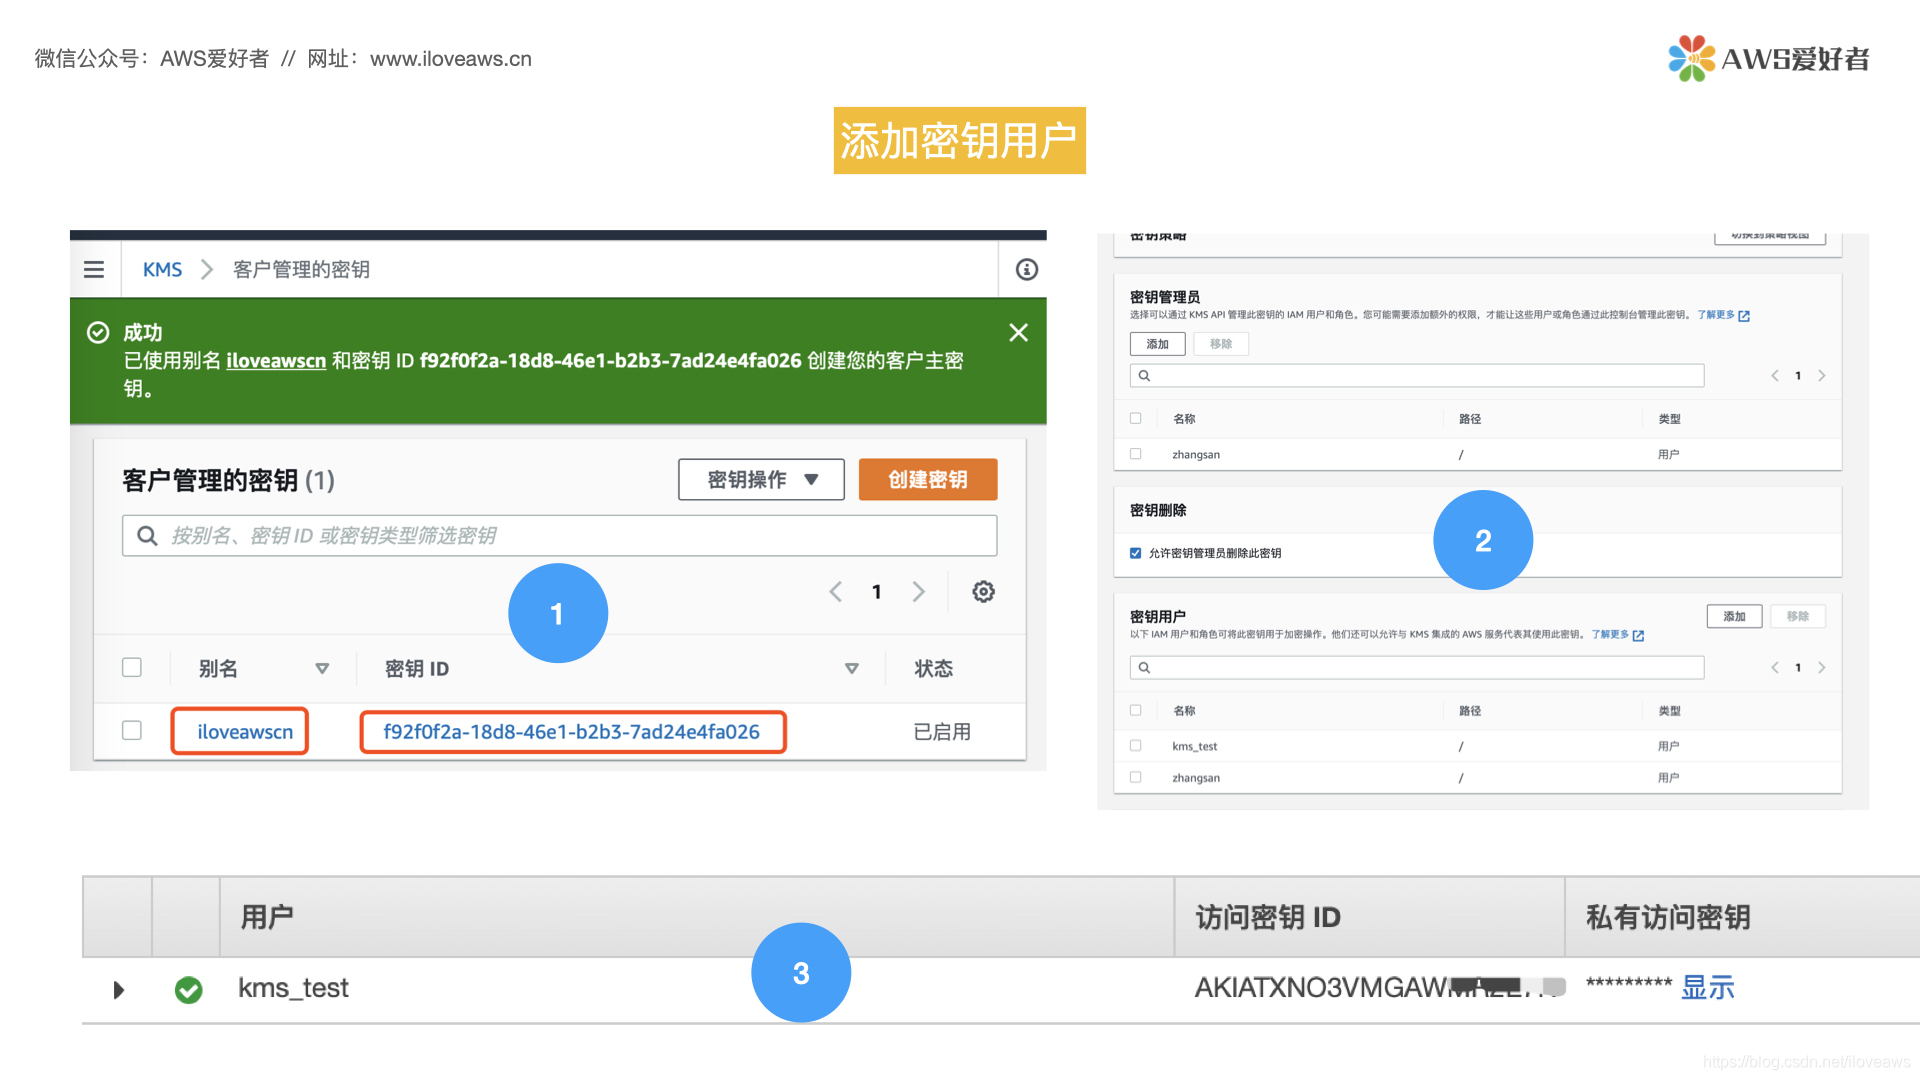
Task: Check the iloveawscn key row checkbox
Action: coord(132,731)
